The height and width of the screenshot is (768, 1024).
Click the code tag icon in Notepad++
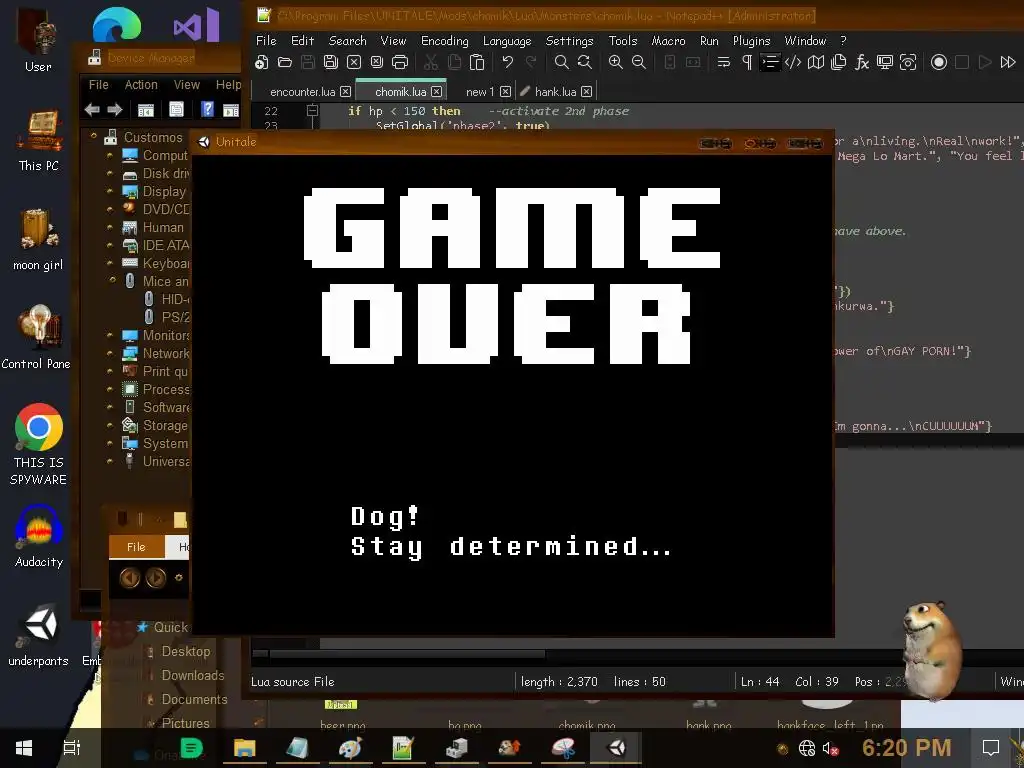click(x=793, y=62)
